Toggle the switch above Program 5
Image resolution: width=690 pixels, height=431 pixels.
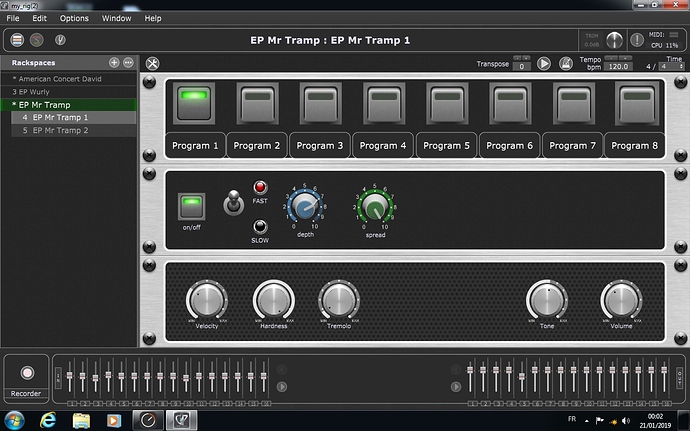tap(447, 103)
